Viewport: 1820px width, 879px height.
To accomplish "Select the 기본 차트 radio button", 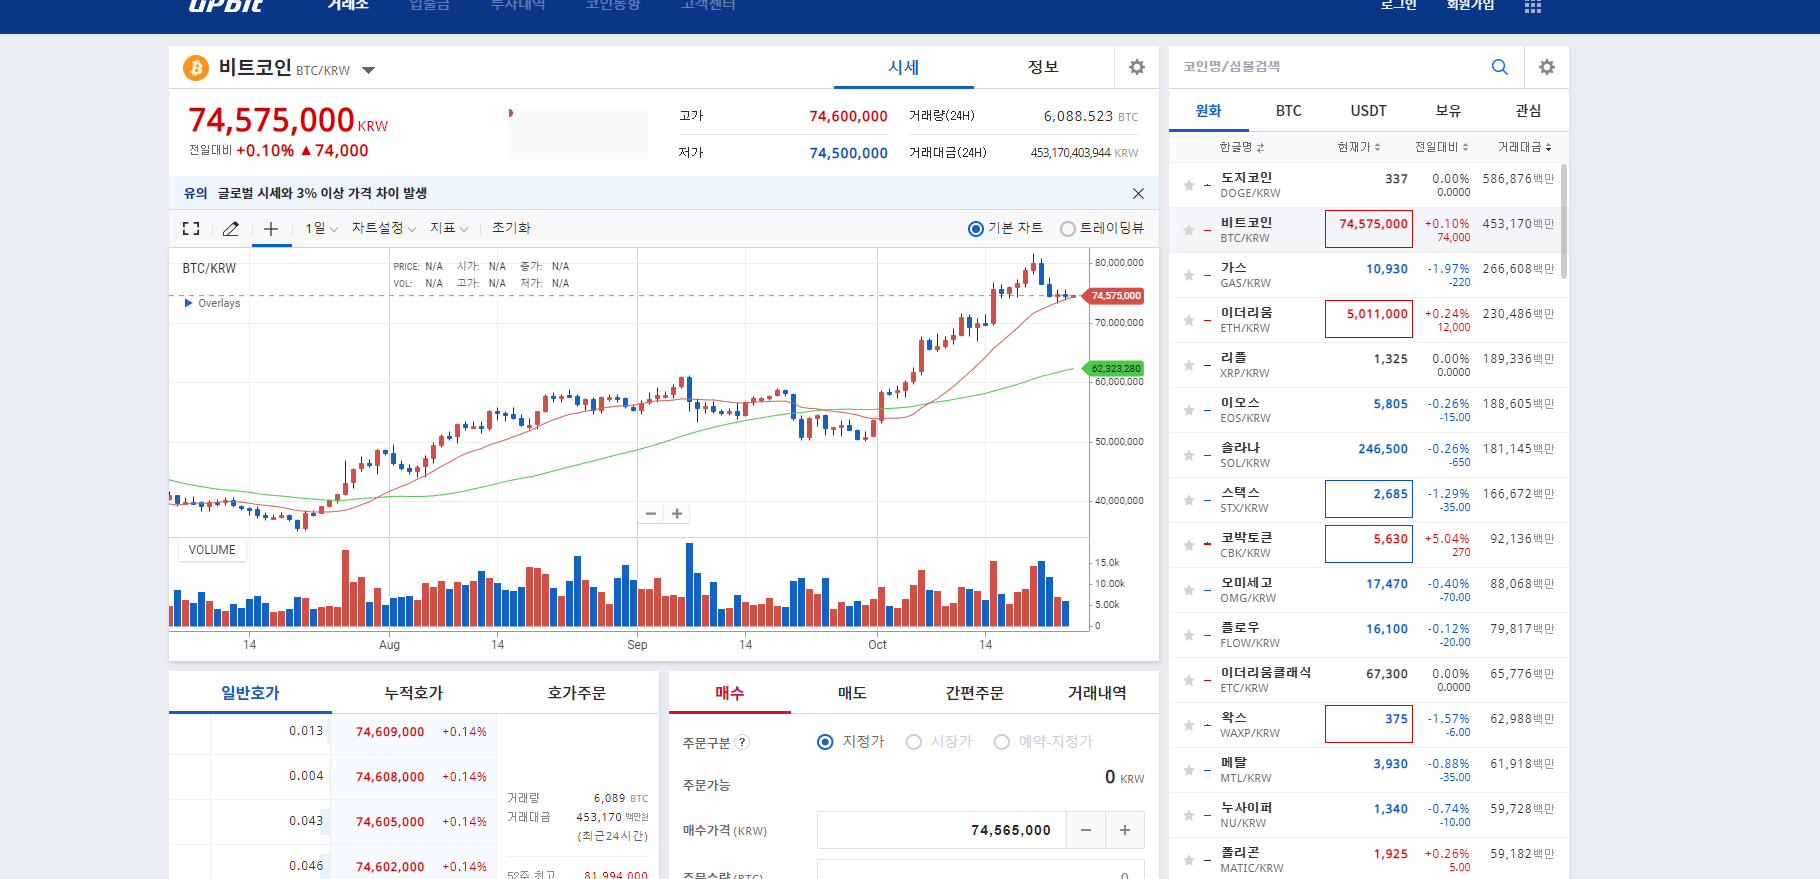I will coord(976,229).
